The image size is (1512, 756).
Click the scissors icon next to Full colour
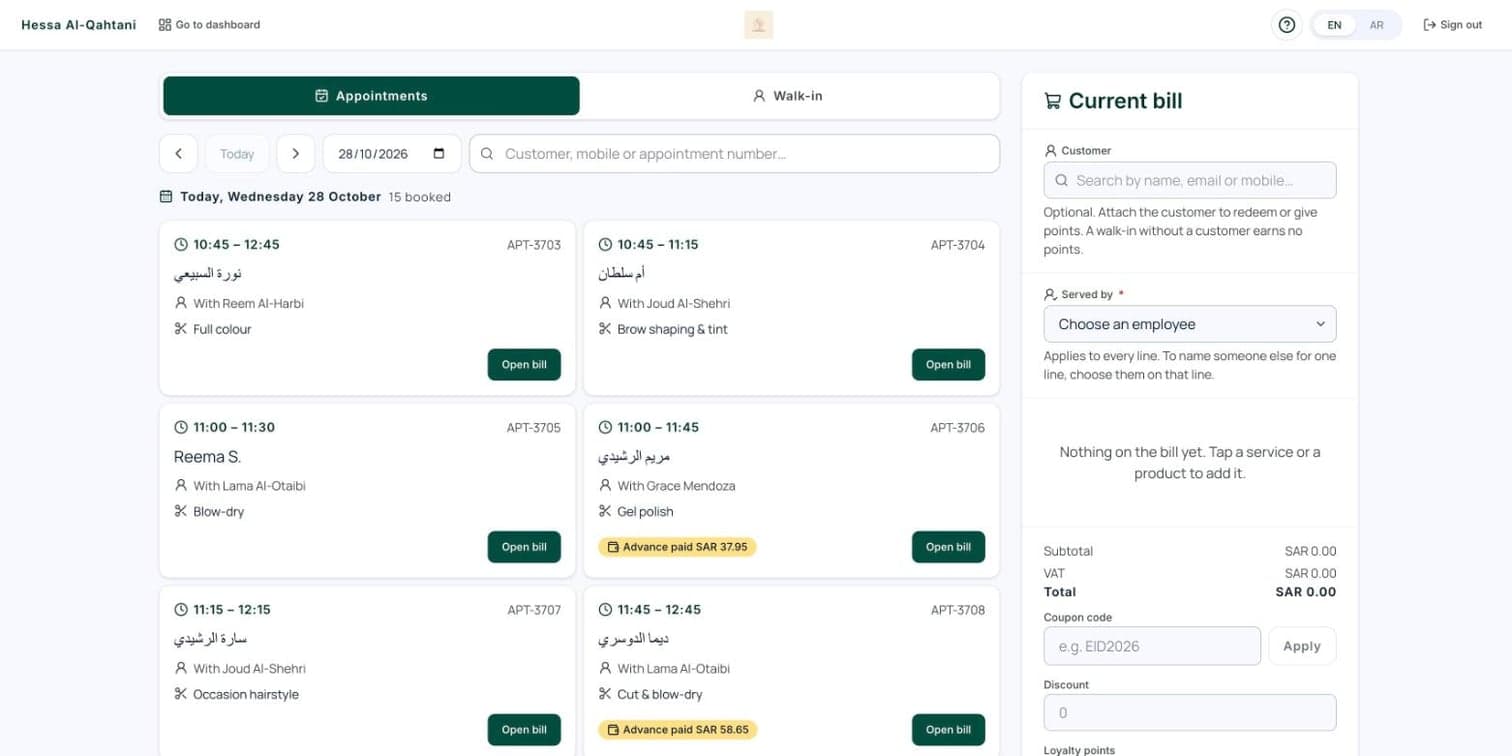click(181, 329)
